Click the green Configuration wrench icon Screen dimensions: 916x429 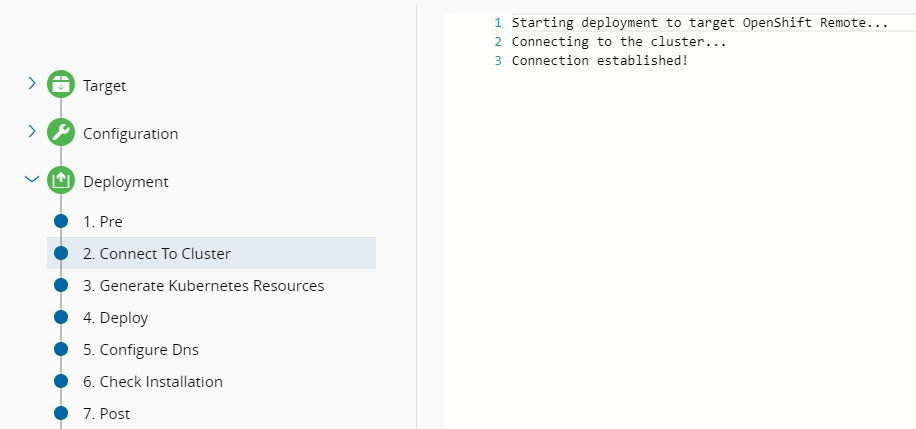pos(61,133)
